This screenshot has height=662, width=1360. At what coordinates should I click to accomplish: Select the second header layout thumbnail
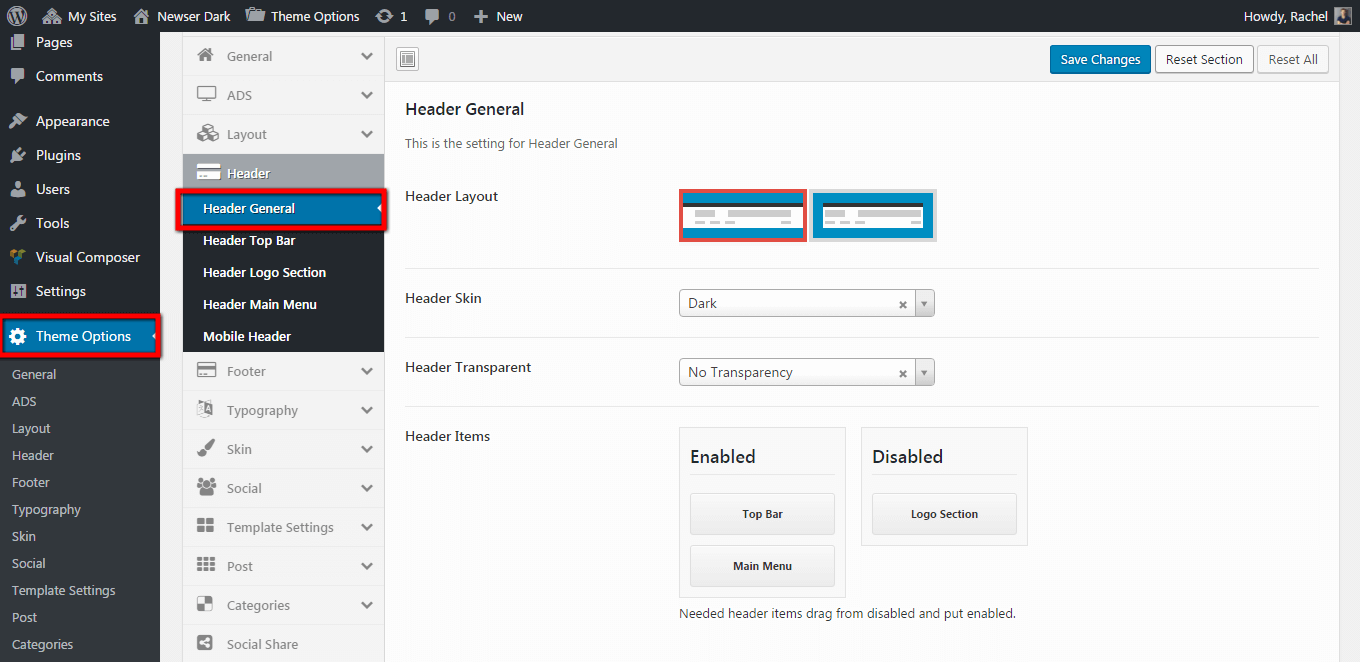tap(873, 215)
